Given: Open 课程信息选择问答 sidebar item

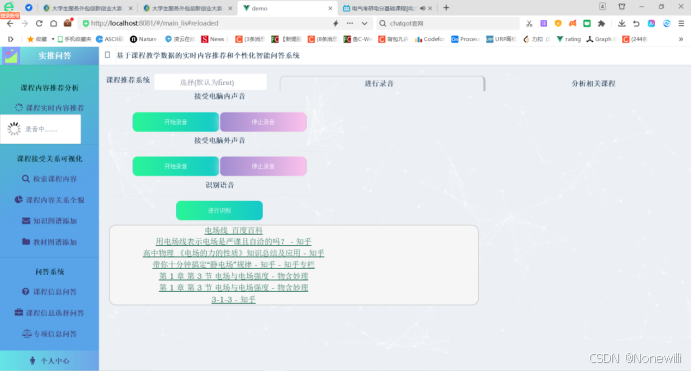Looking at the screenshot, I should [49, 313].
